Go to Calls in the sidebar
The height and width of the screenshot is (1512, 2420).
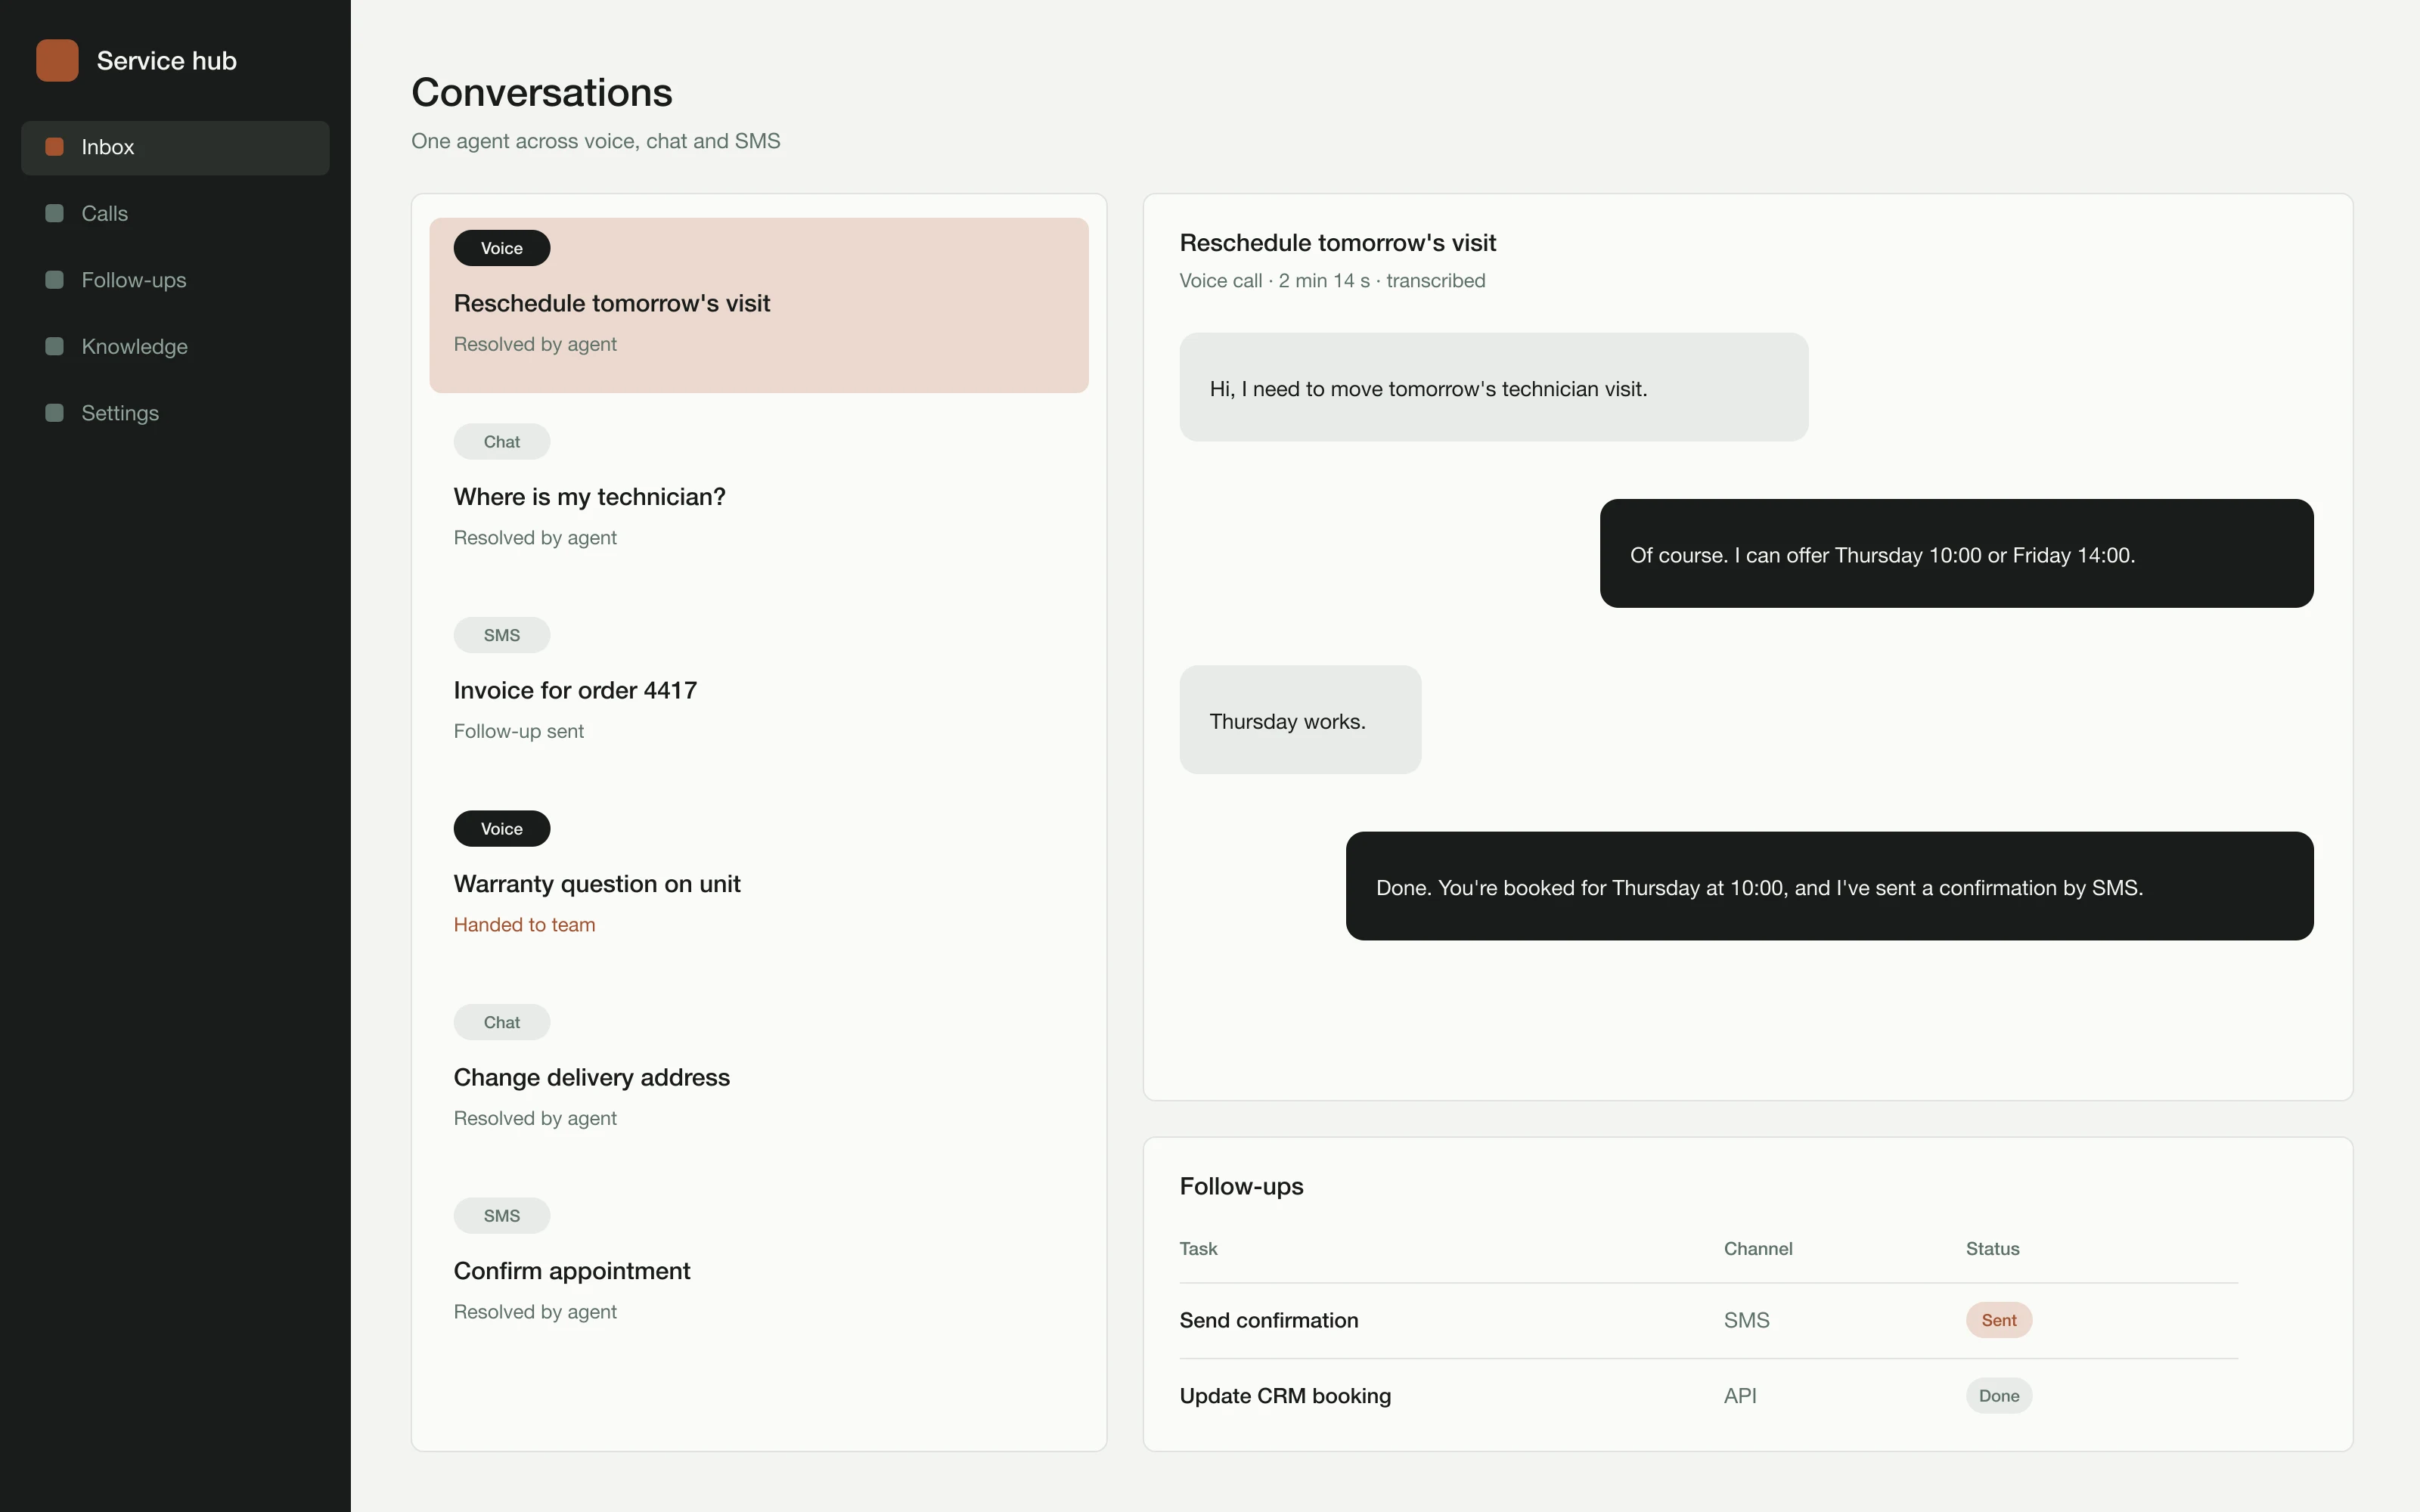point(175,214)
